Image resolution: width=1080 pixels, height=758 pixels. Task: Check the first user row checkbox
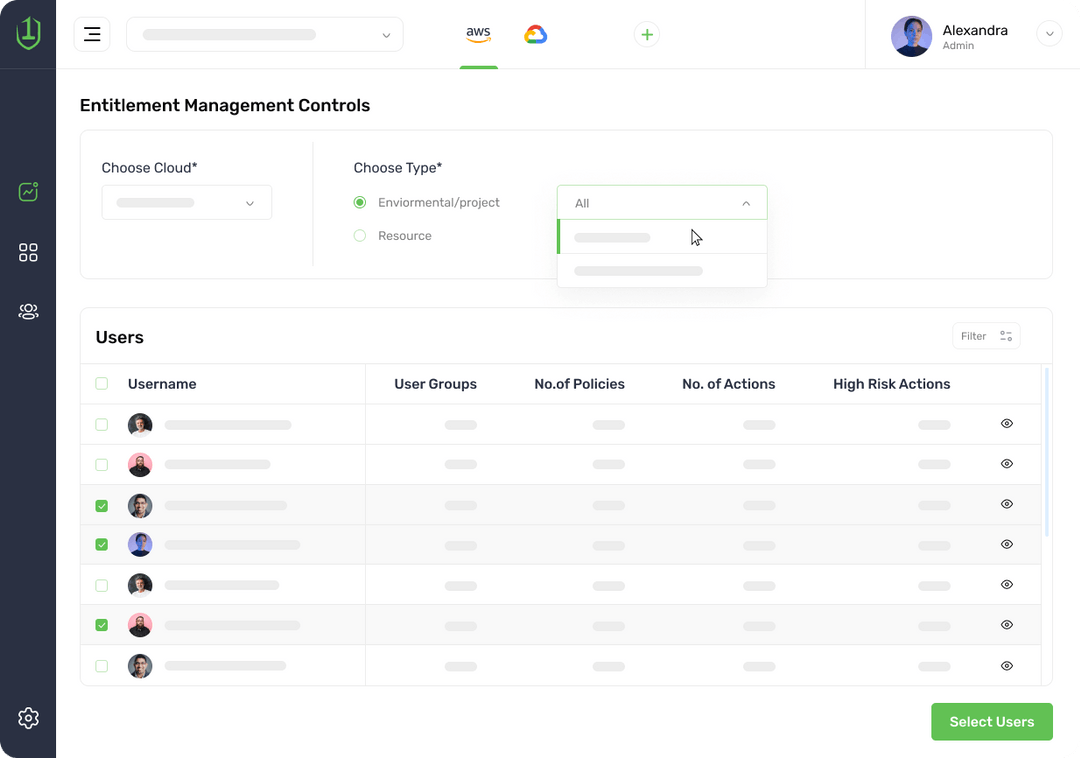102,425
